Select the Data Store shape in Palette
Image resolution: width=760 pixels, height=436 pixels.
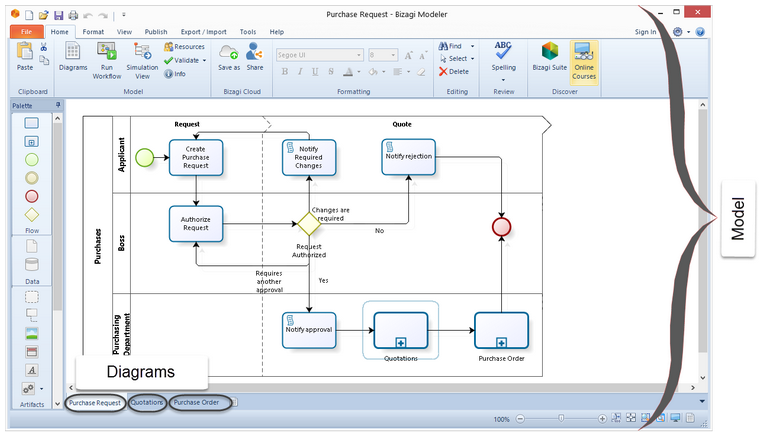[32, 265]
